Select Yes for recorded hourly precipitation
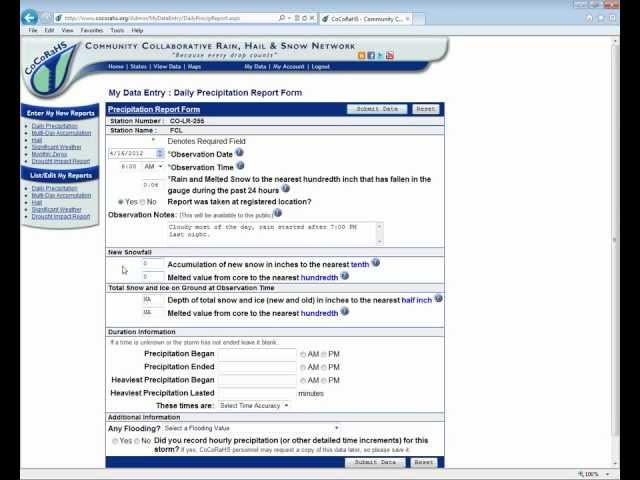This screenshot has height=480, width=640. point(115,441)
